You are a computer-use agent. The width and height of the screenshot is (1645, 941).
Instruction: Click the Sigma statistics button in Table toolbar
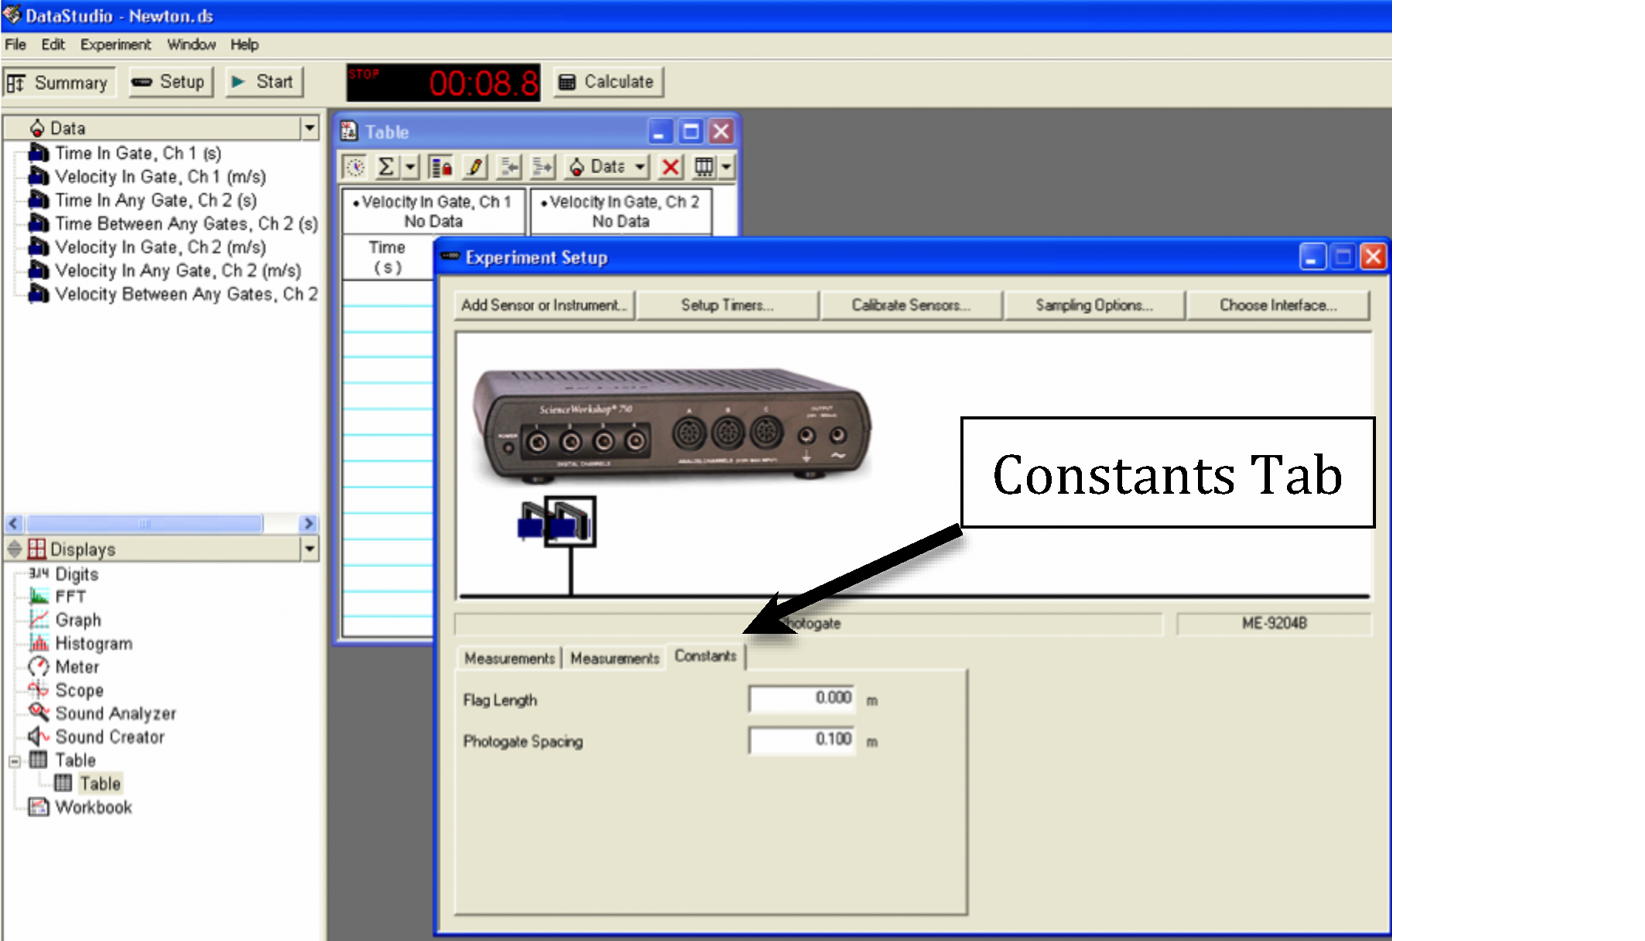(386, 167)
